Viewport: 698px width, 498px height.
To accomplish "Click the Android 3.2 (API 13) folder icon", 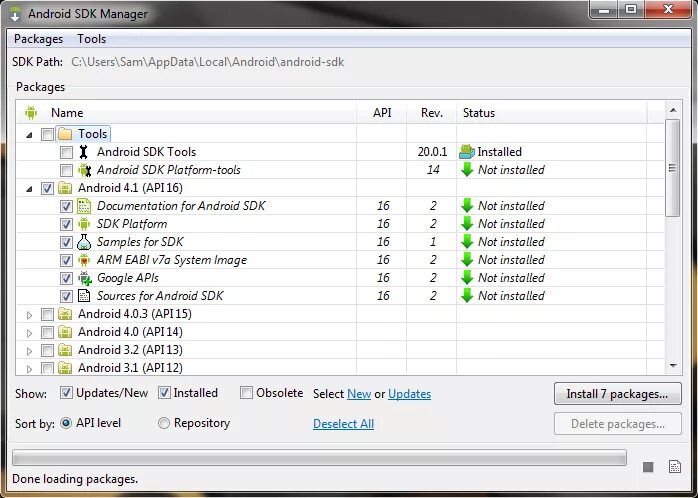I will point(65,350).
